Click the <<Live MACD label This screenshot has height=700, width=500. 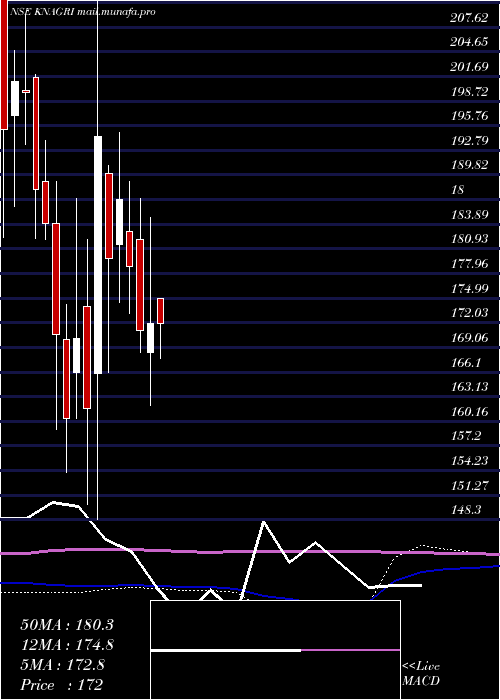pos(421,674)
